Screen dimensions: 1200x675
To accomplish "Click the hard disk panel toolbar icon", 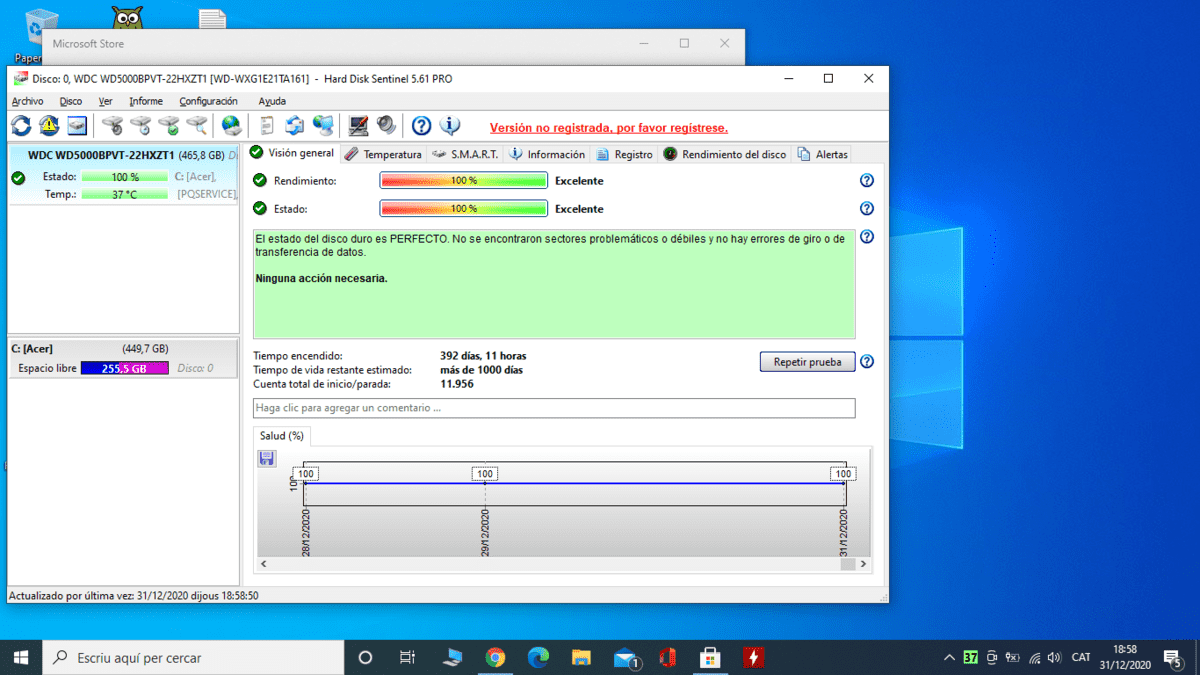I will (x=77, y=126).
